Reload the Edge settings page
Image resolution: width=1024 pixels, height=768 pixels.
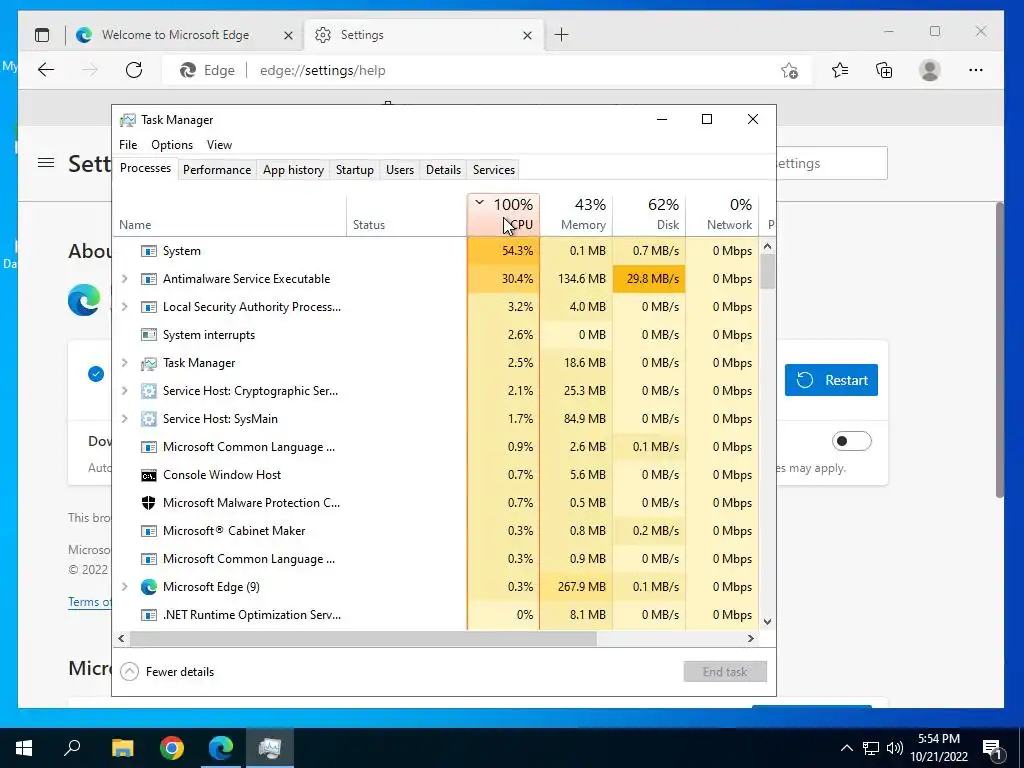pos(134,70)
